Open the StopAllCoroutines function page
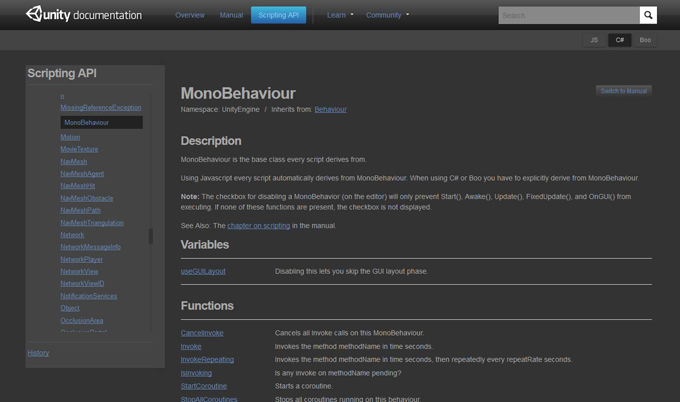The width and height of the screenshot is (680, 402). click(209, 399)
